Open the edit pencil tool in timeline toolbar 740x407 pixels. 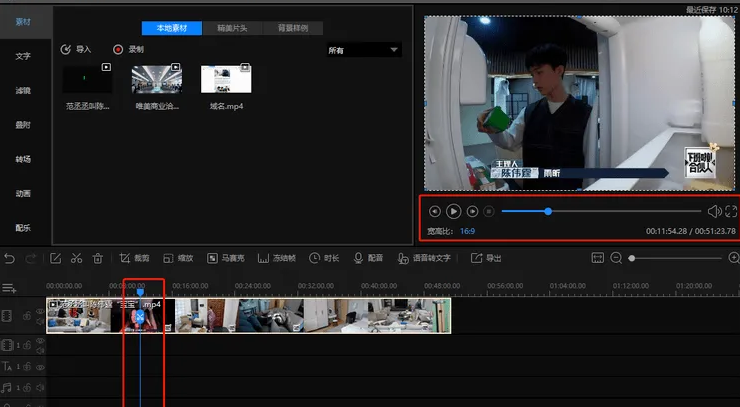[x=55, y=258]
